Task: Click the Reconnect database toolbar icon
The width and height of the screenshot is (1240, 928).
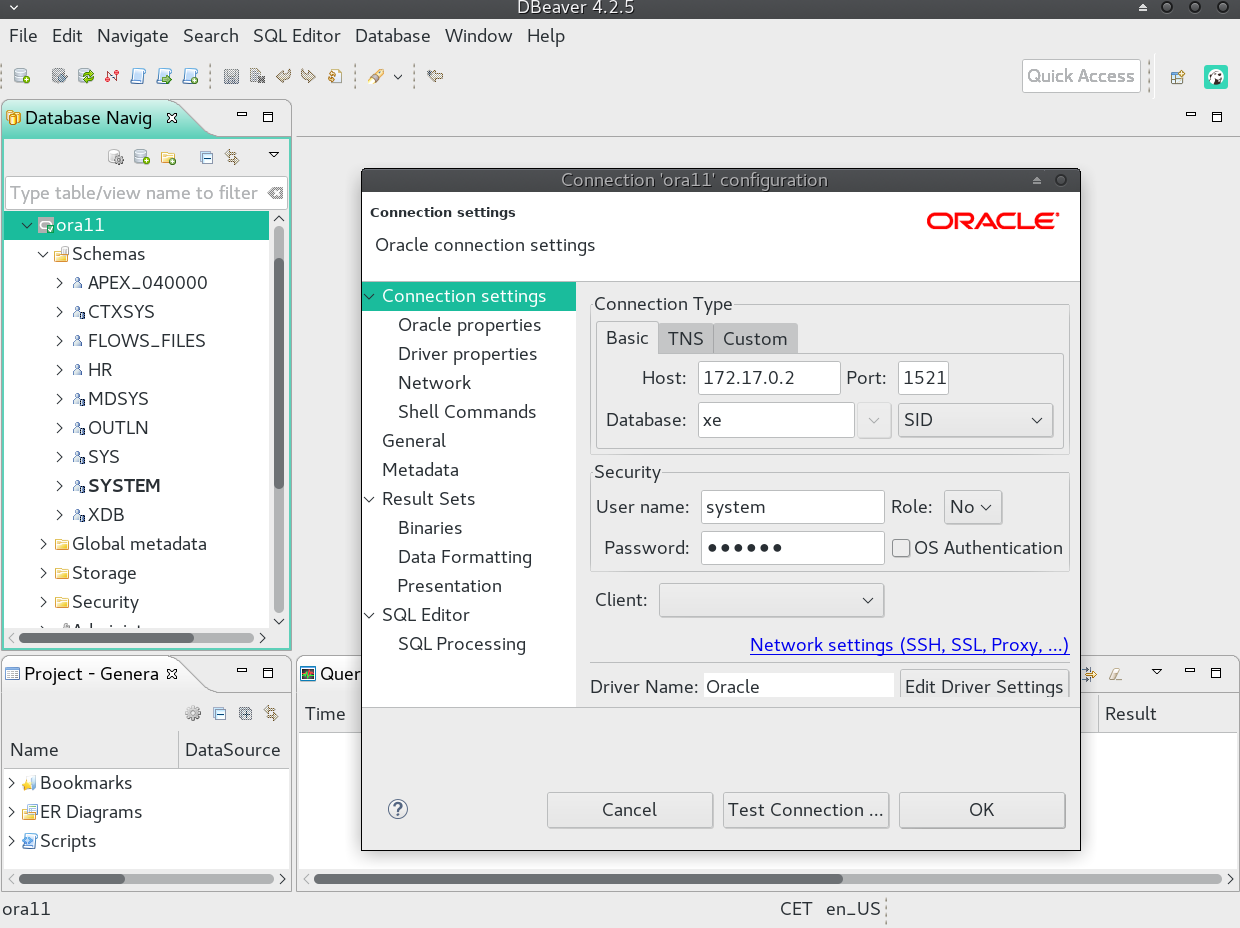Action: coord(86,76)
